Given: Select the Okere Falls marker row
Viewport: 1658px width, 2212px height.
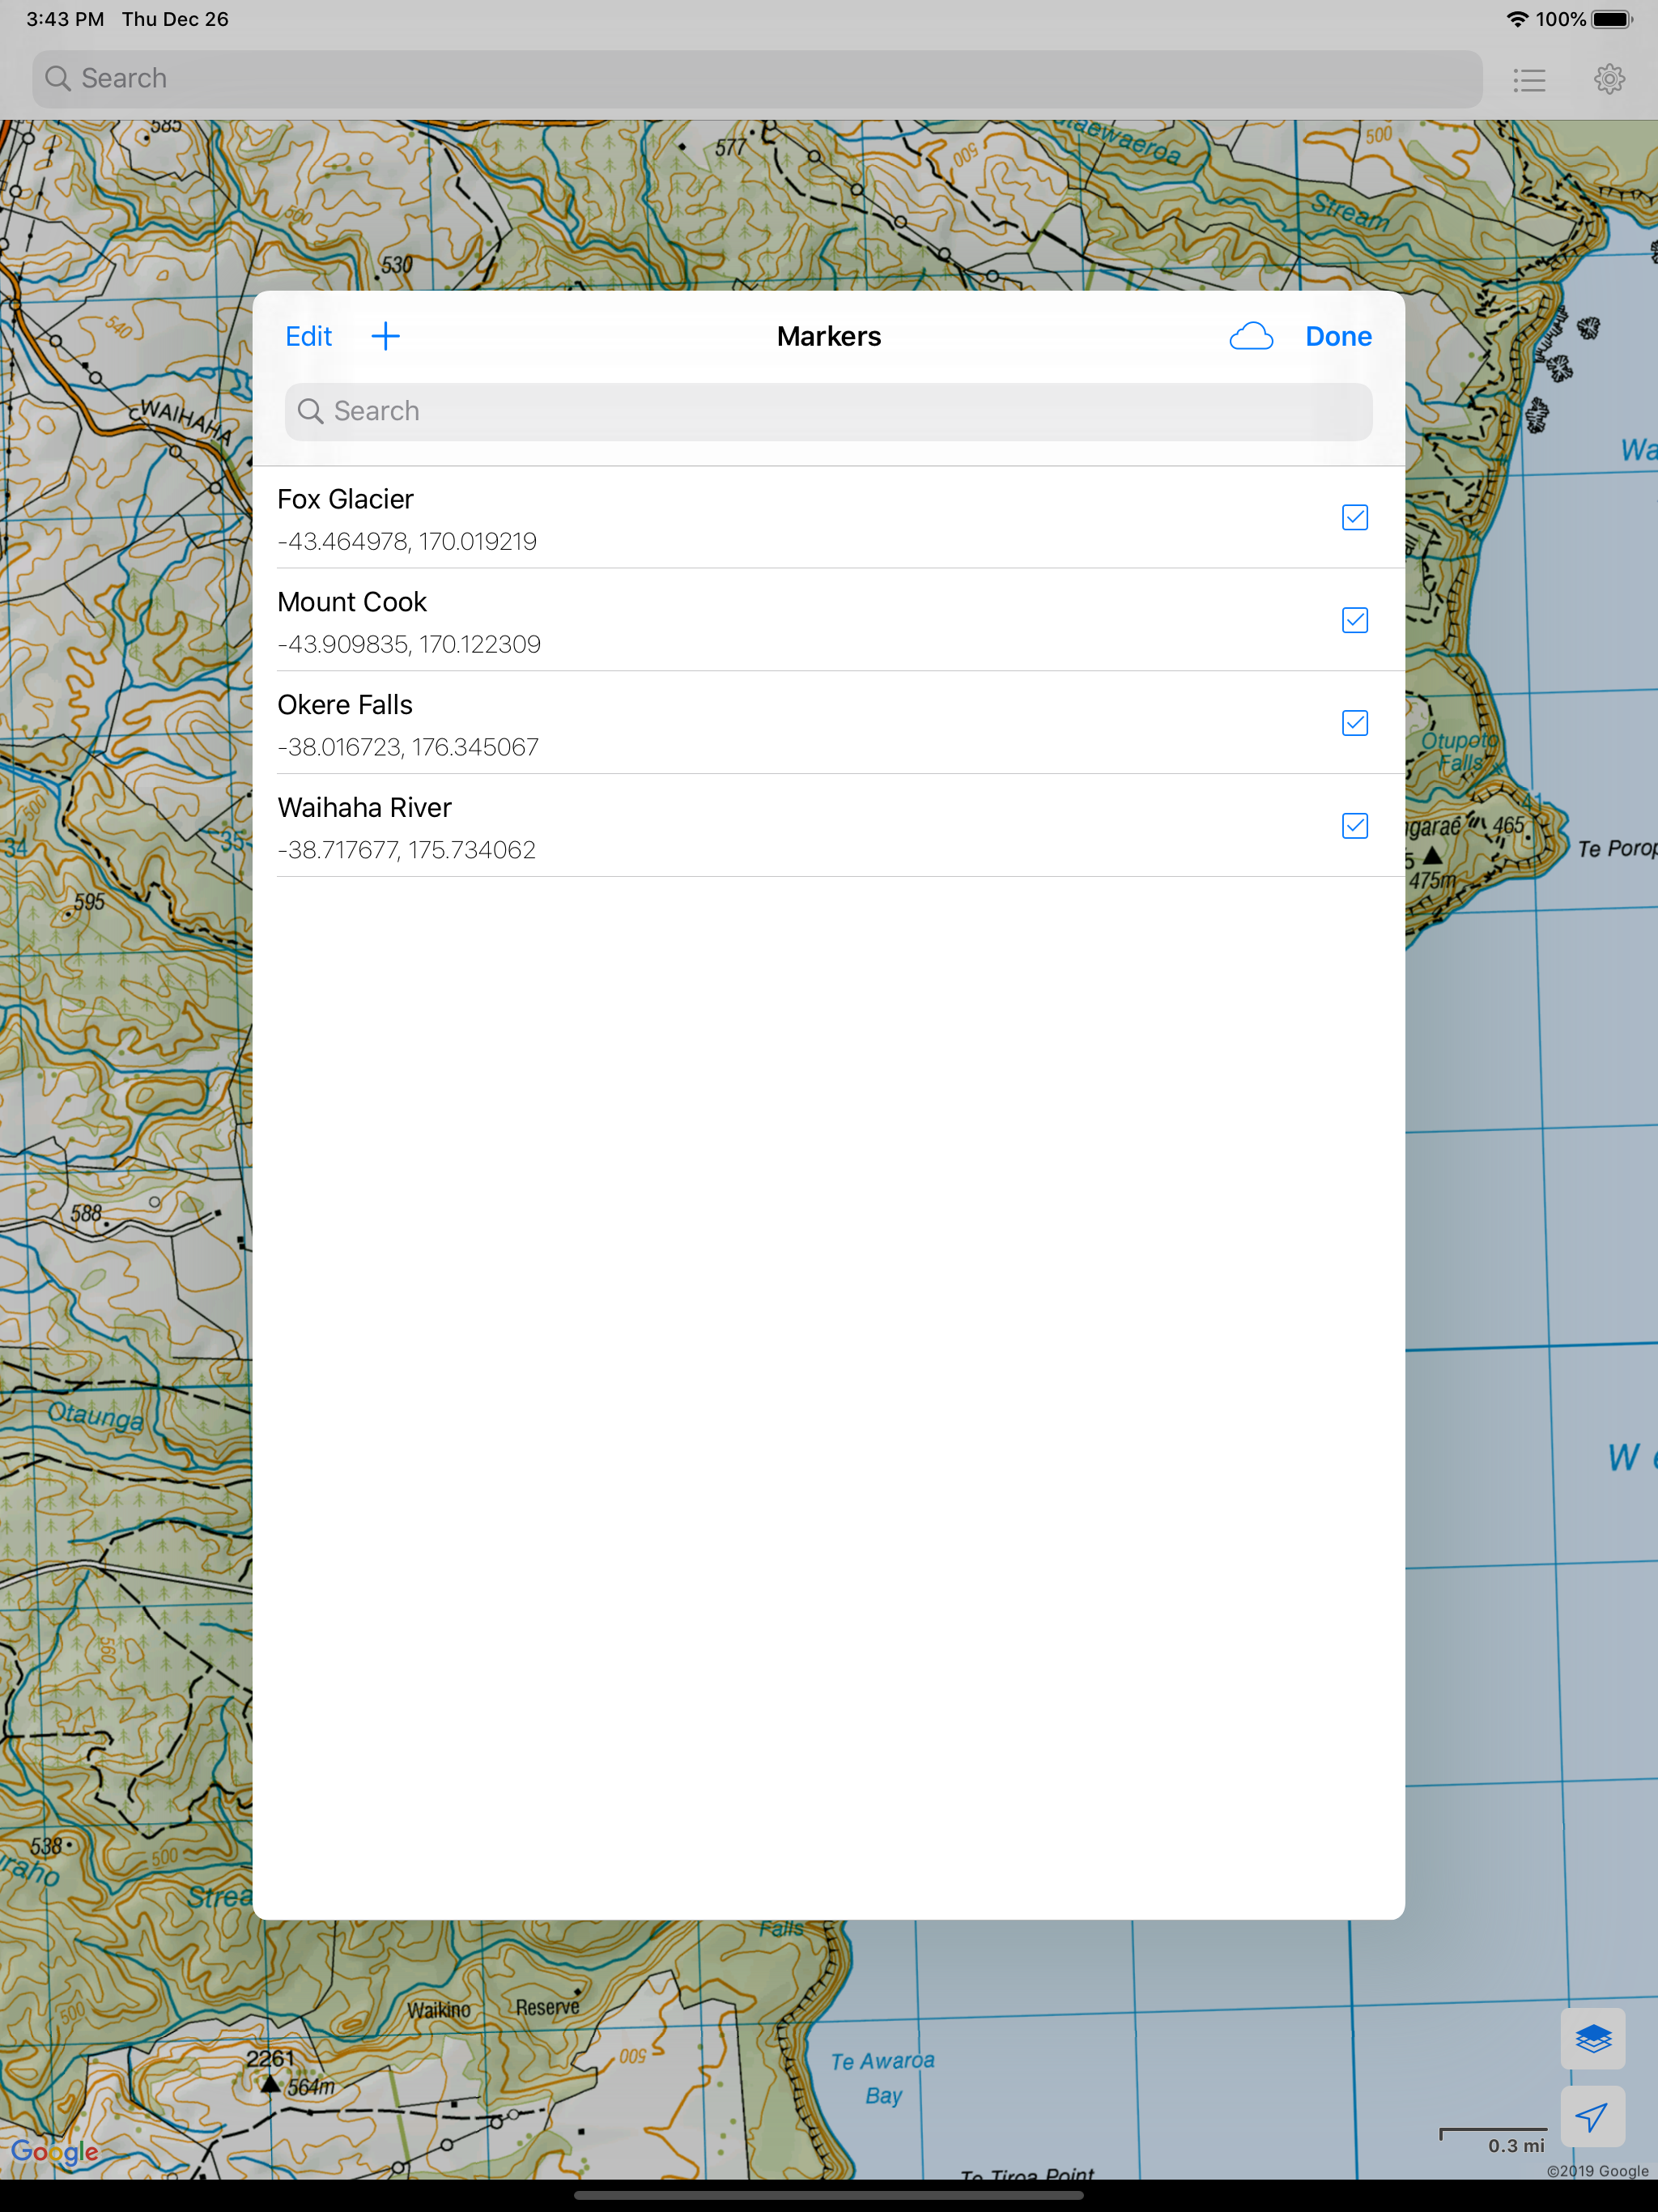Looking at the screenshot, I should [x=828, y=723].
